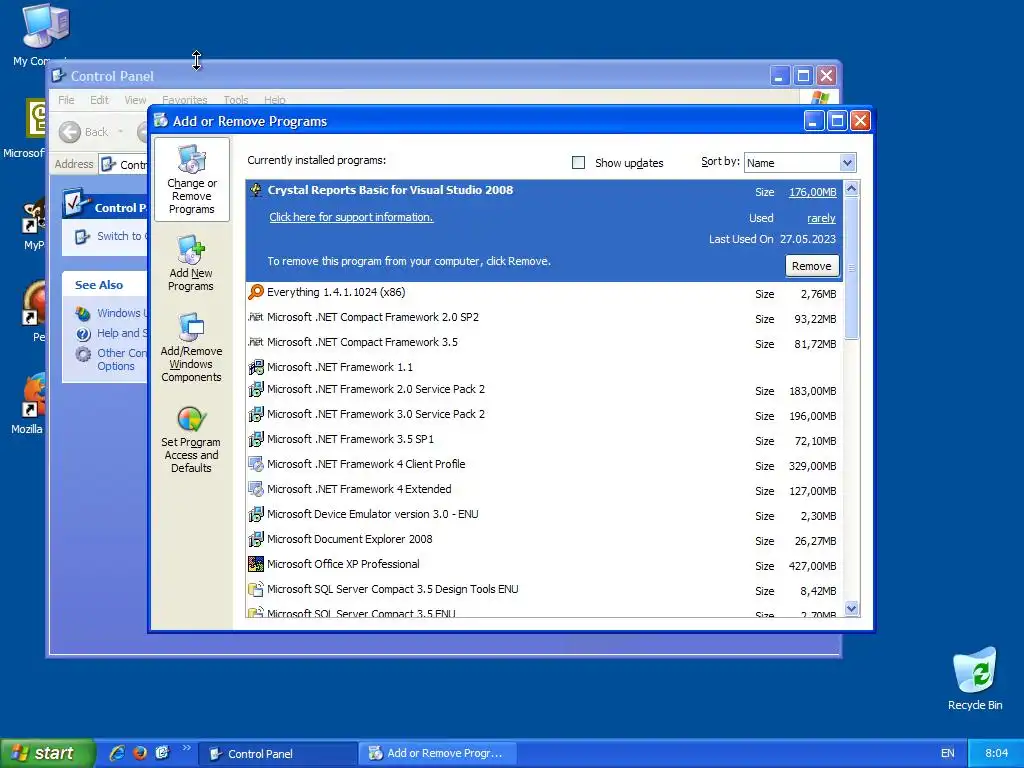Click the program list scrollbar thumb
The image size is (1024, 768).
tap(851, 268)
